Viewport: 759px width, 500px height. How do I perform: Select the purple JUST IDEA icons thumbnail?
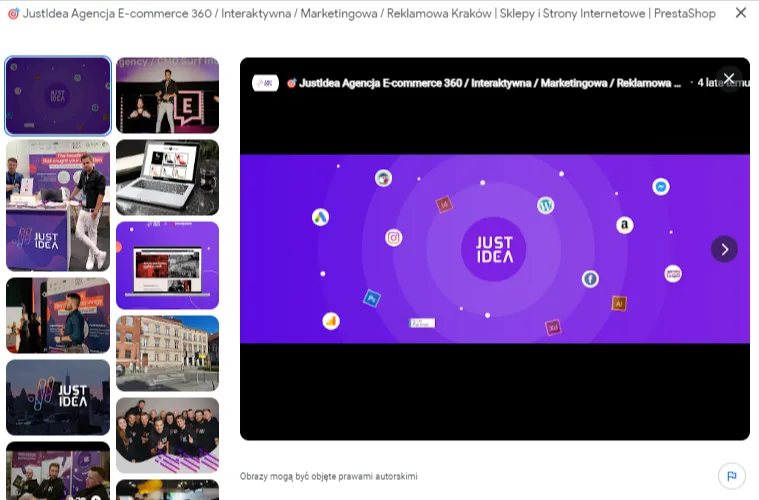(x=58, y=95)
